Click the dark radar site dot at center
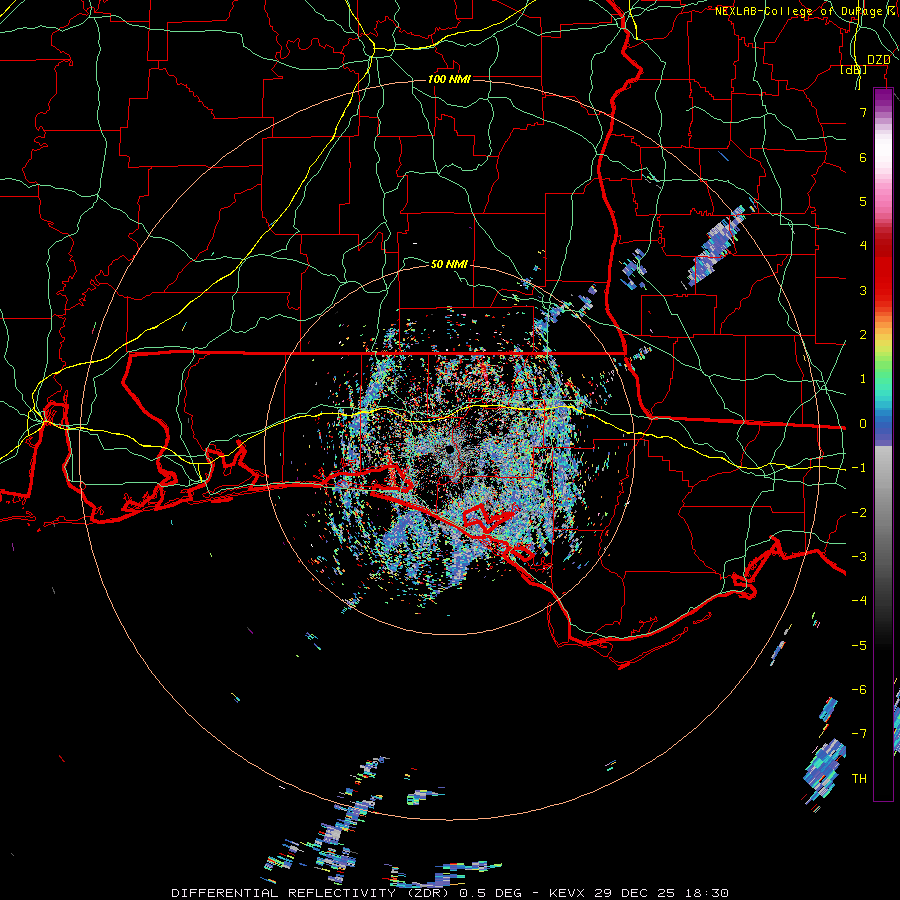This screenshot has width=900, height=900. (449, 450)
